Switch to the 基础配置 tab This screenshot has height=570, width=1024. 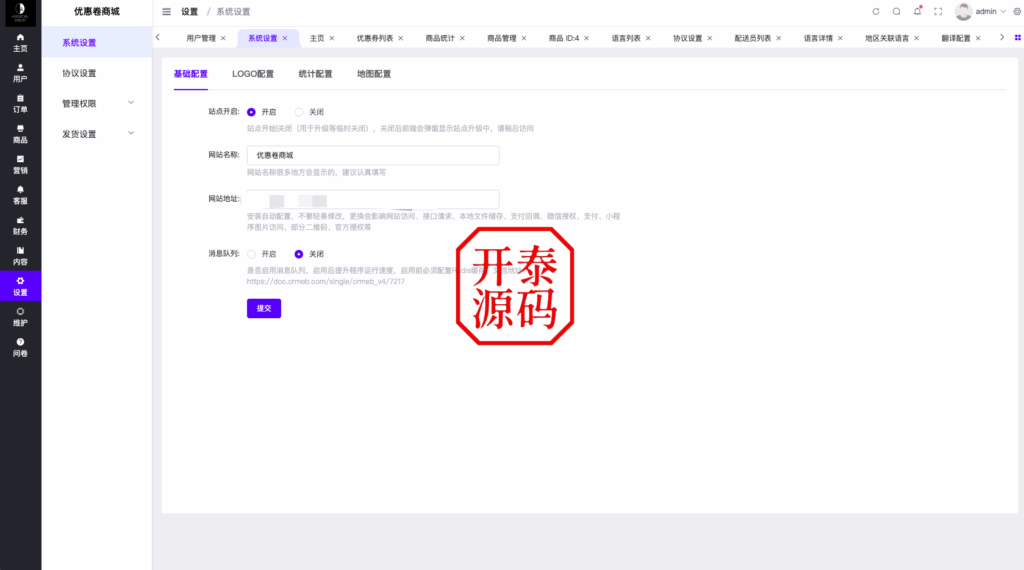191,74
